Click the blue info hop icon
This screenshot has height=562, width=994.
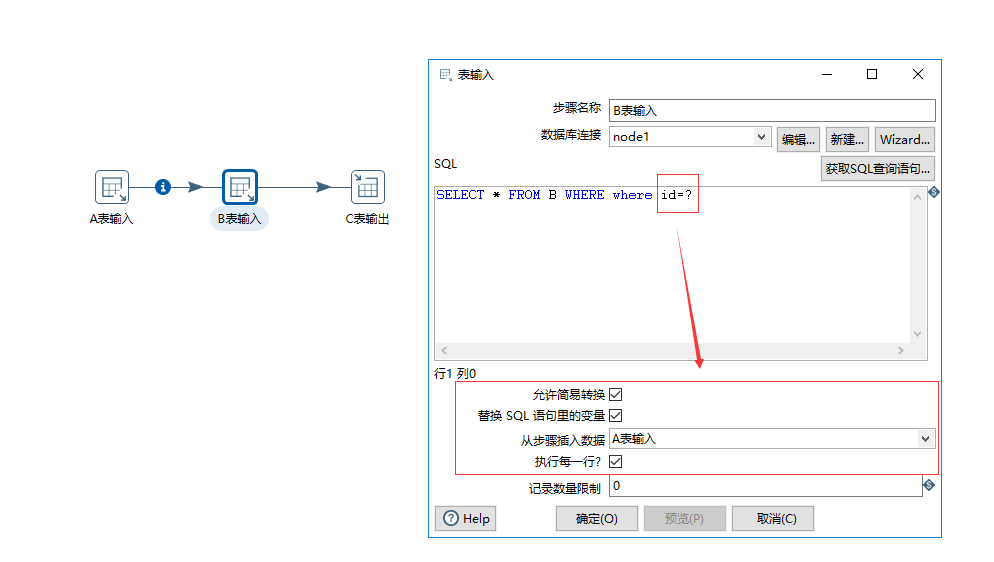(x=163, y=187)
